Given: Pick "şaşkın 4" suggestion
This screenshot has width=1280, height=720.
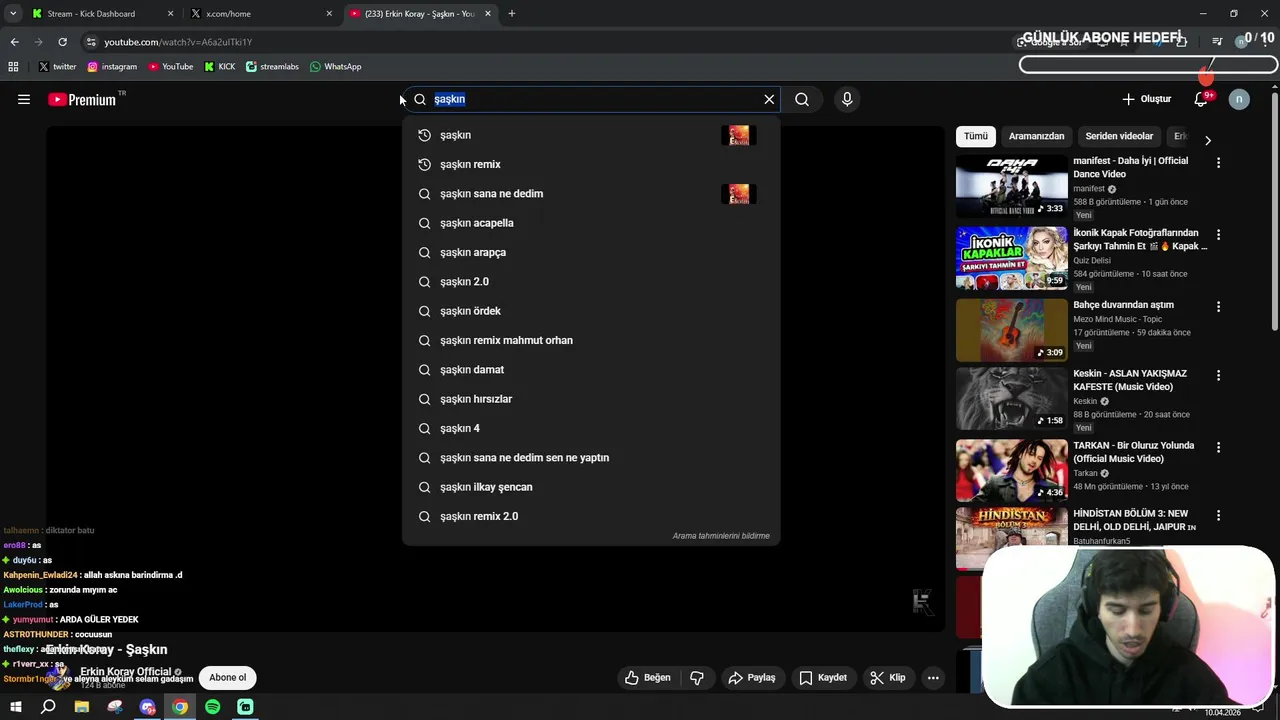Looking at the screenshot, I should click(590, 428).
